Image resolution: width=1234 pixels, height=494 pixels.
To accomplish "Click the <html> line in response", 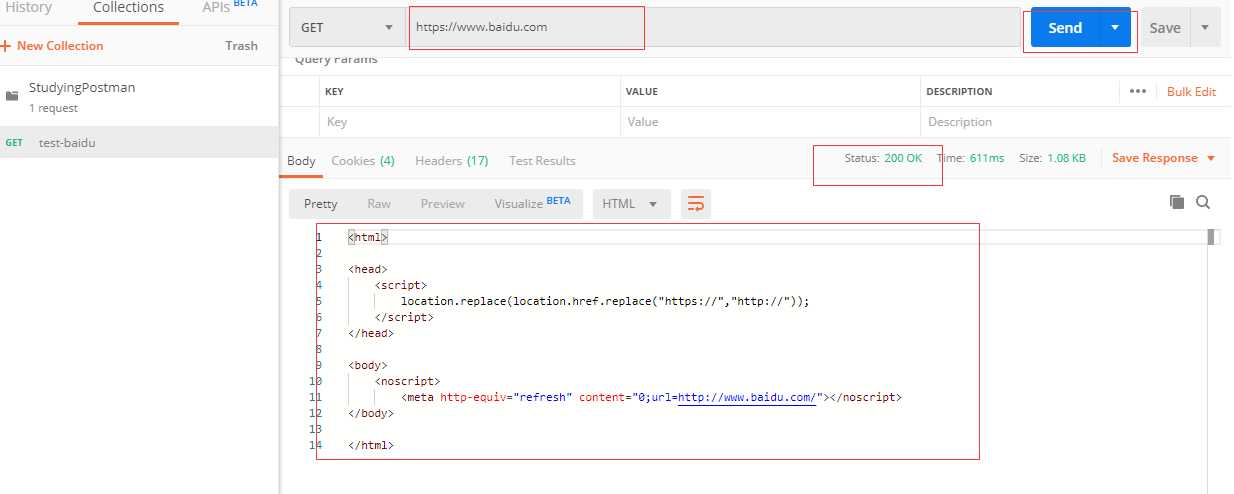I will tap(368, 237).
